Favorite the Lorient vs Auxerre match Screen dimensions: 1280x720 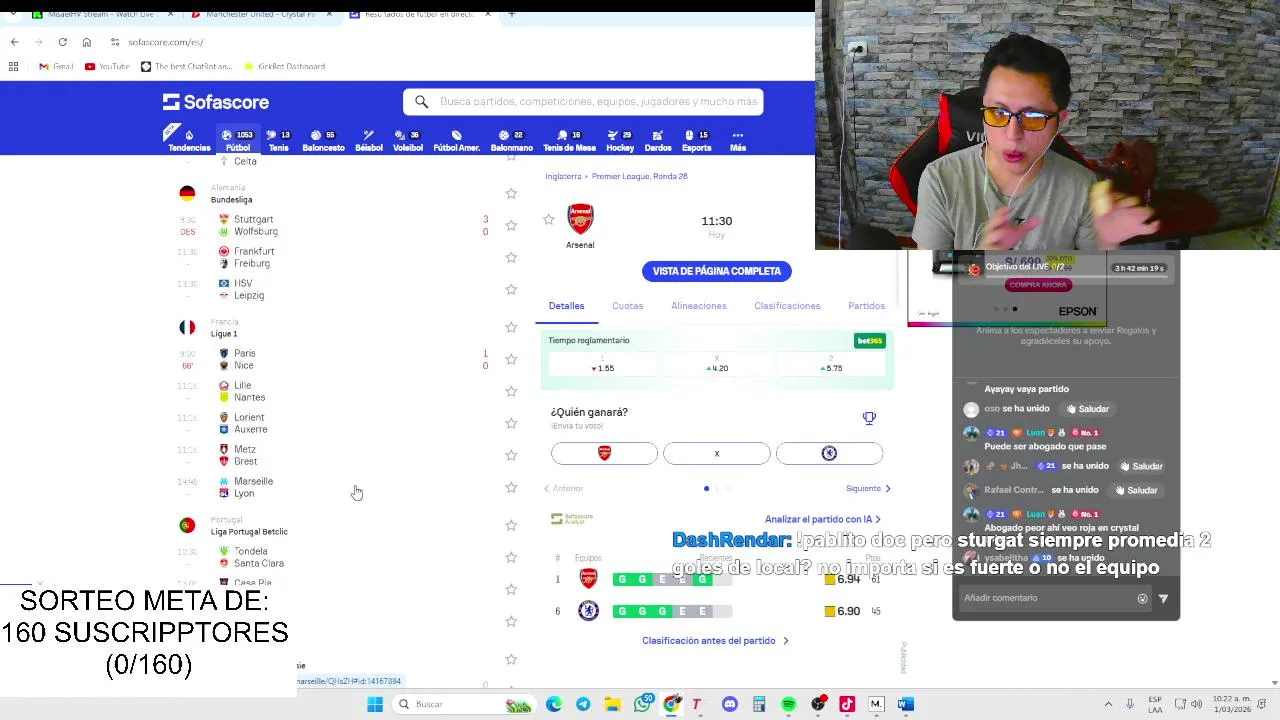511,423
